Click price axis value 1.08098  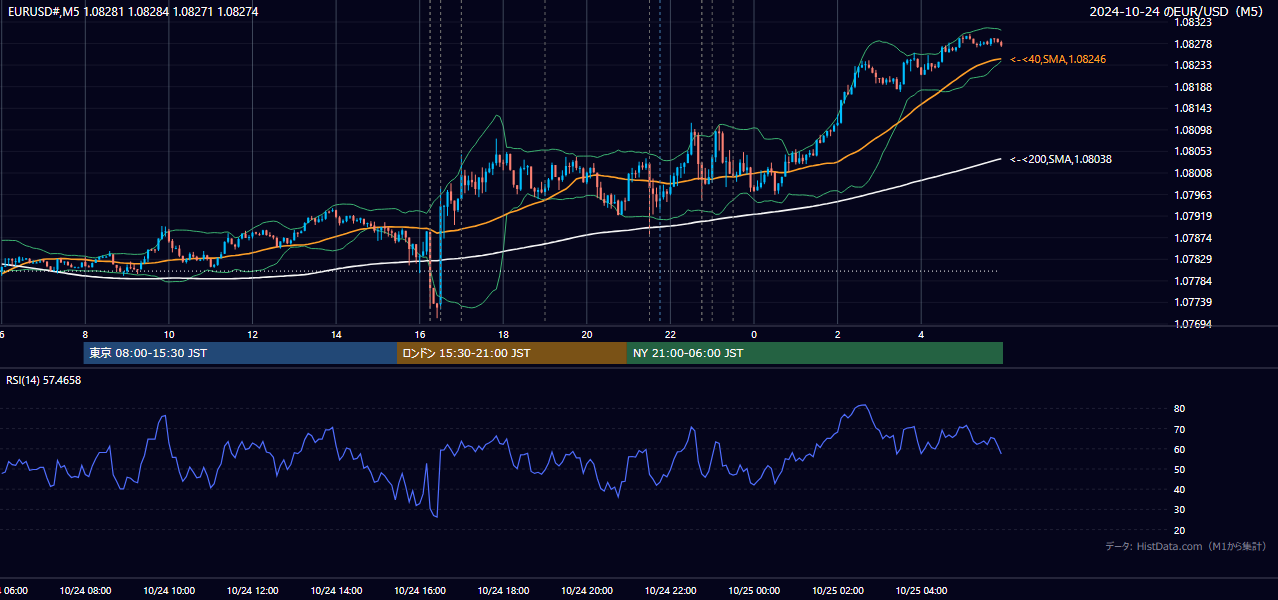(x=1195, y=130)
